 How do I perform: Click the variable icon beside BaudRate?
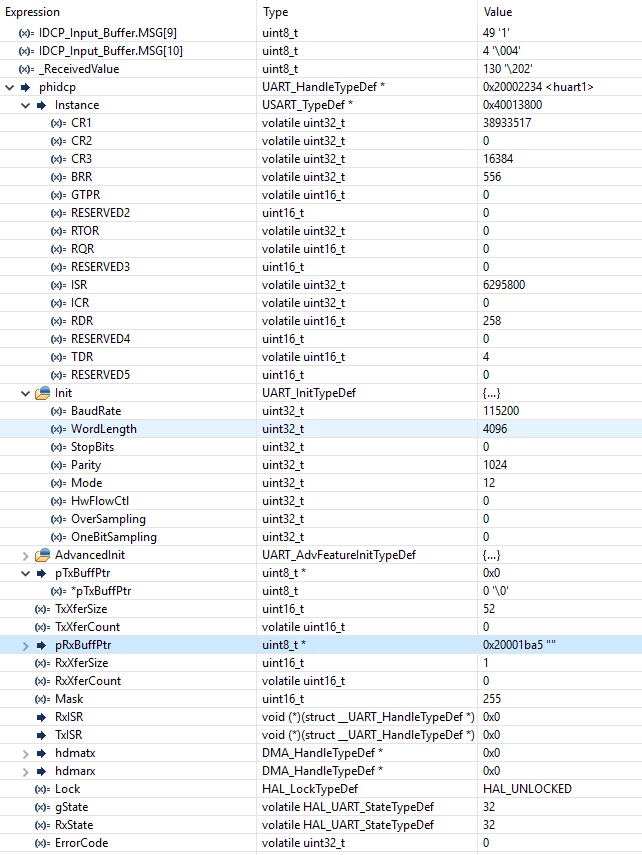(58, 411)
